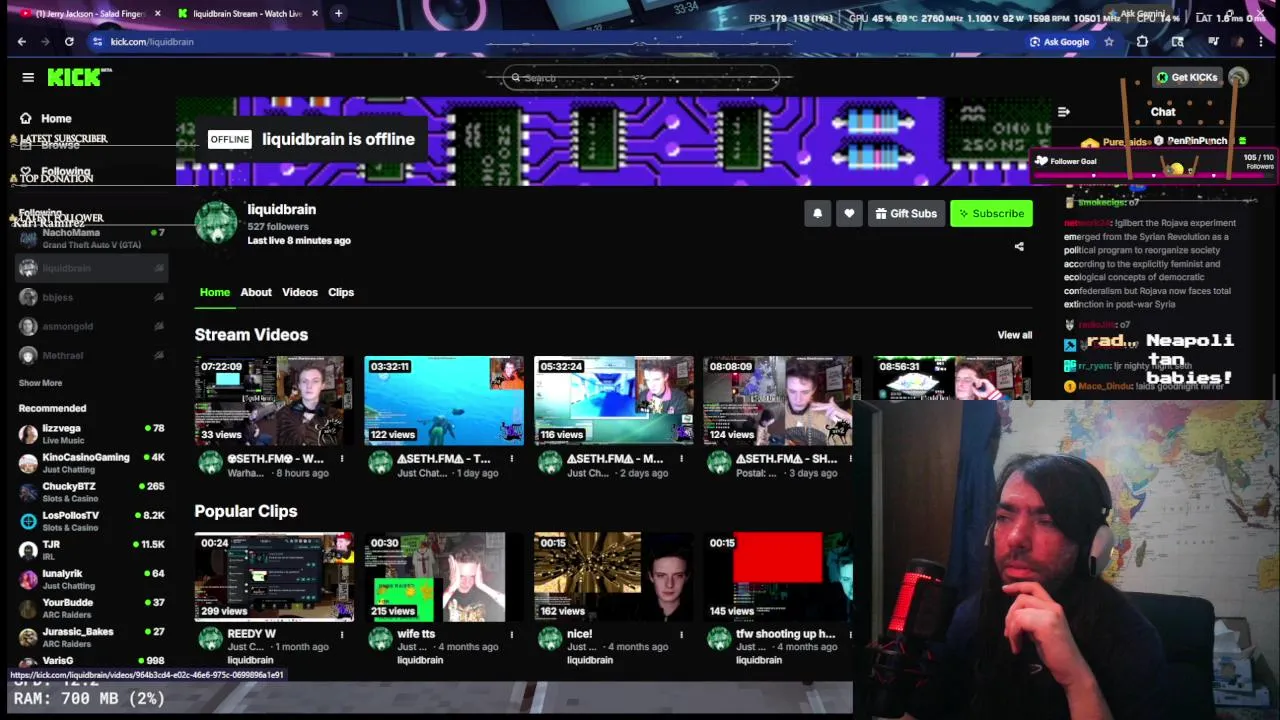Click the Gift Subs button
Screen dimensions: 1280x720
coord(906,213)
